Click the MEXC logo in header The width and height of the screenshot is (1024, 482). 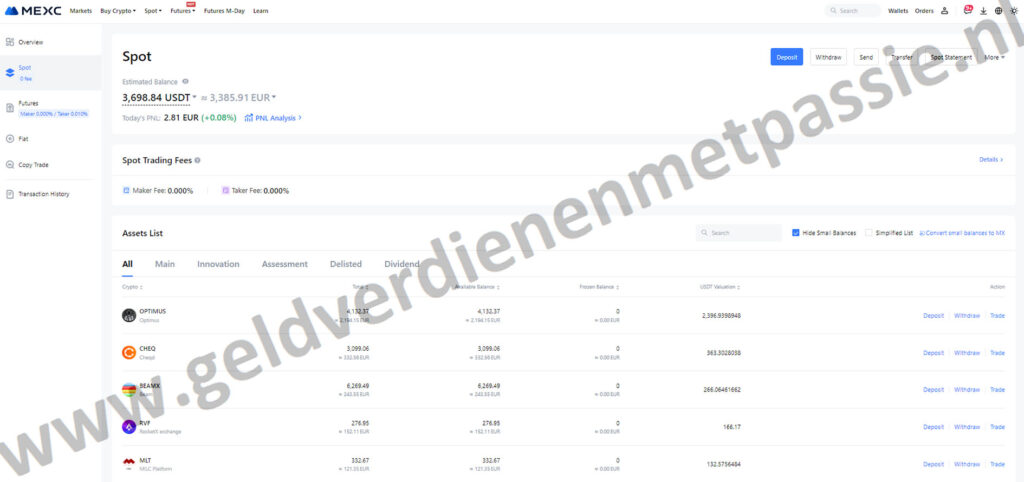click(x=35, y=10)
